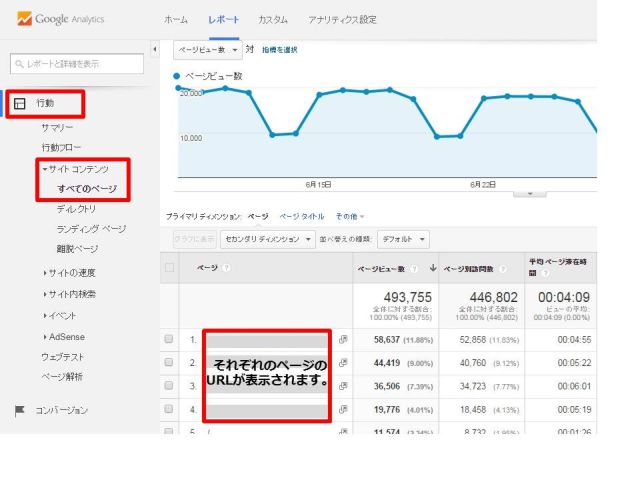The image size is (640, 480).
Task: Click the blue ページビュー数 legend dot
Action: tap(177, 76)
